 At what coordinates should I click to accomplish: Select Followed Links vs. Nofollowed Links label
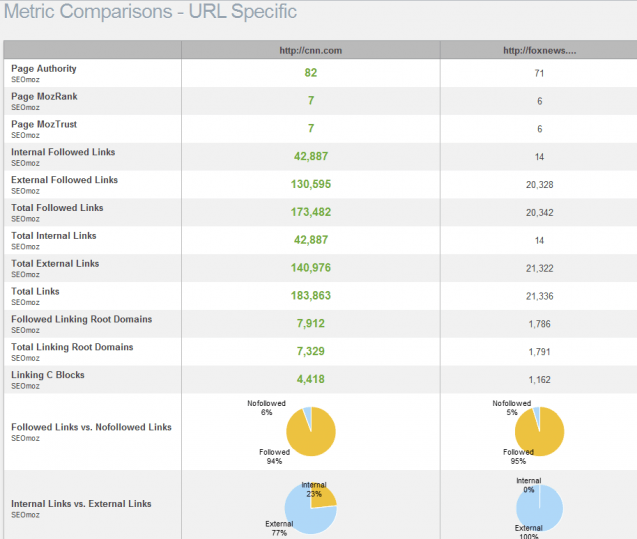(91, 427)
